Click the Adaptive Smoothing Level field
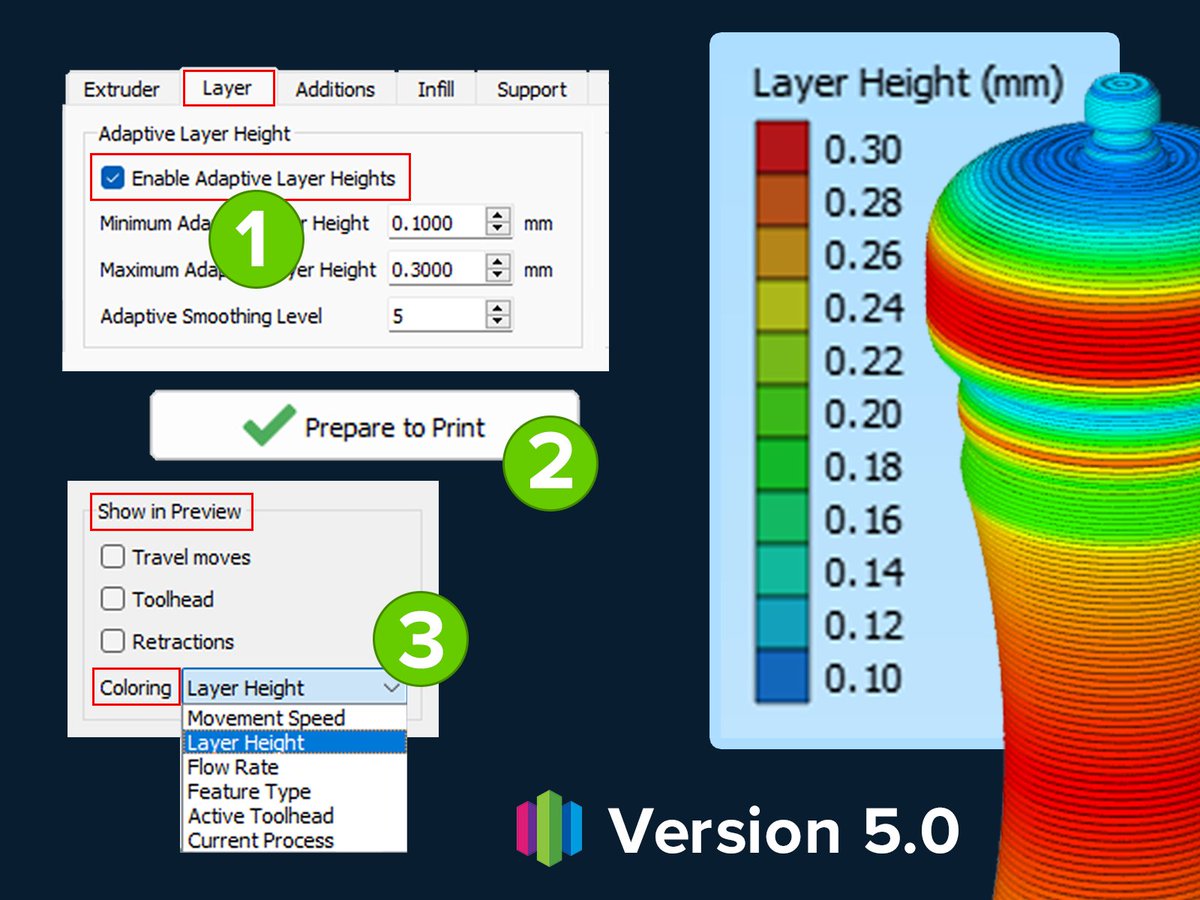 point(436,316)
